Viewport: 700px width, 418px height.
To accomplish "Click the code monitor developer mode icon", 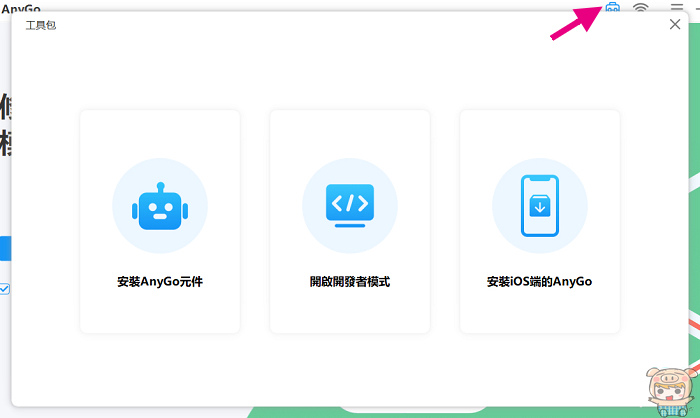I will 350,205.
